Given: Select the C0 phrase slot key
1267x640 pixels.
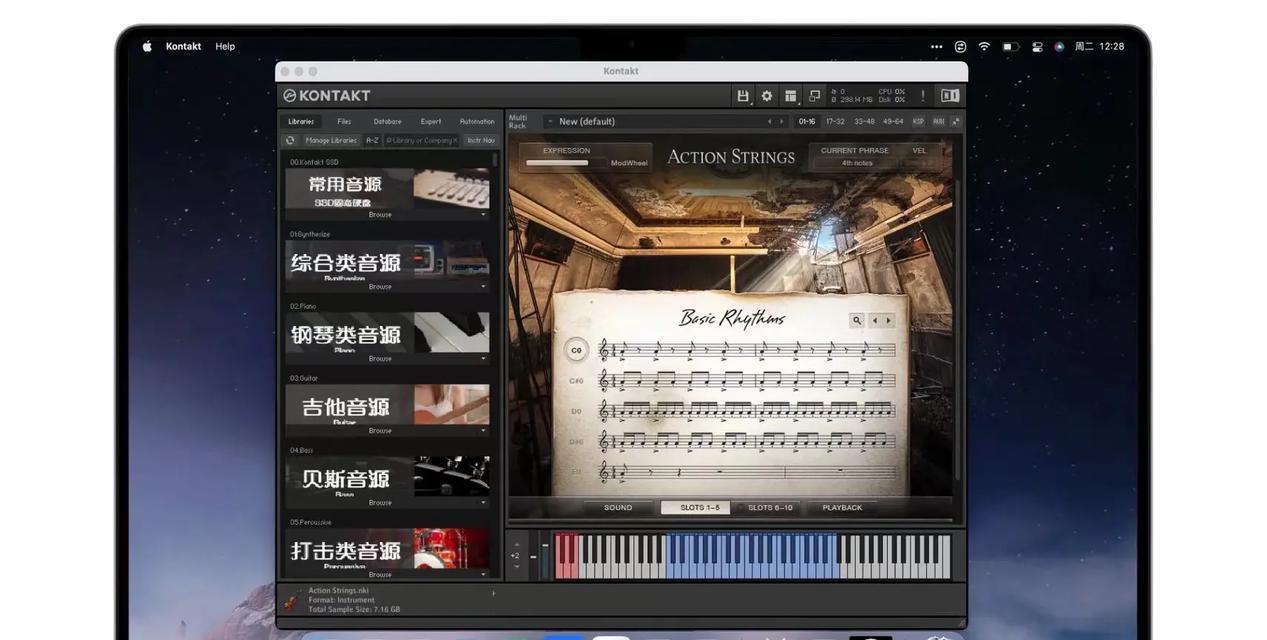Looking at the screenshot, I should point(576,350).
